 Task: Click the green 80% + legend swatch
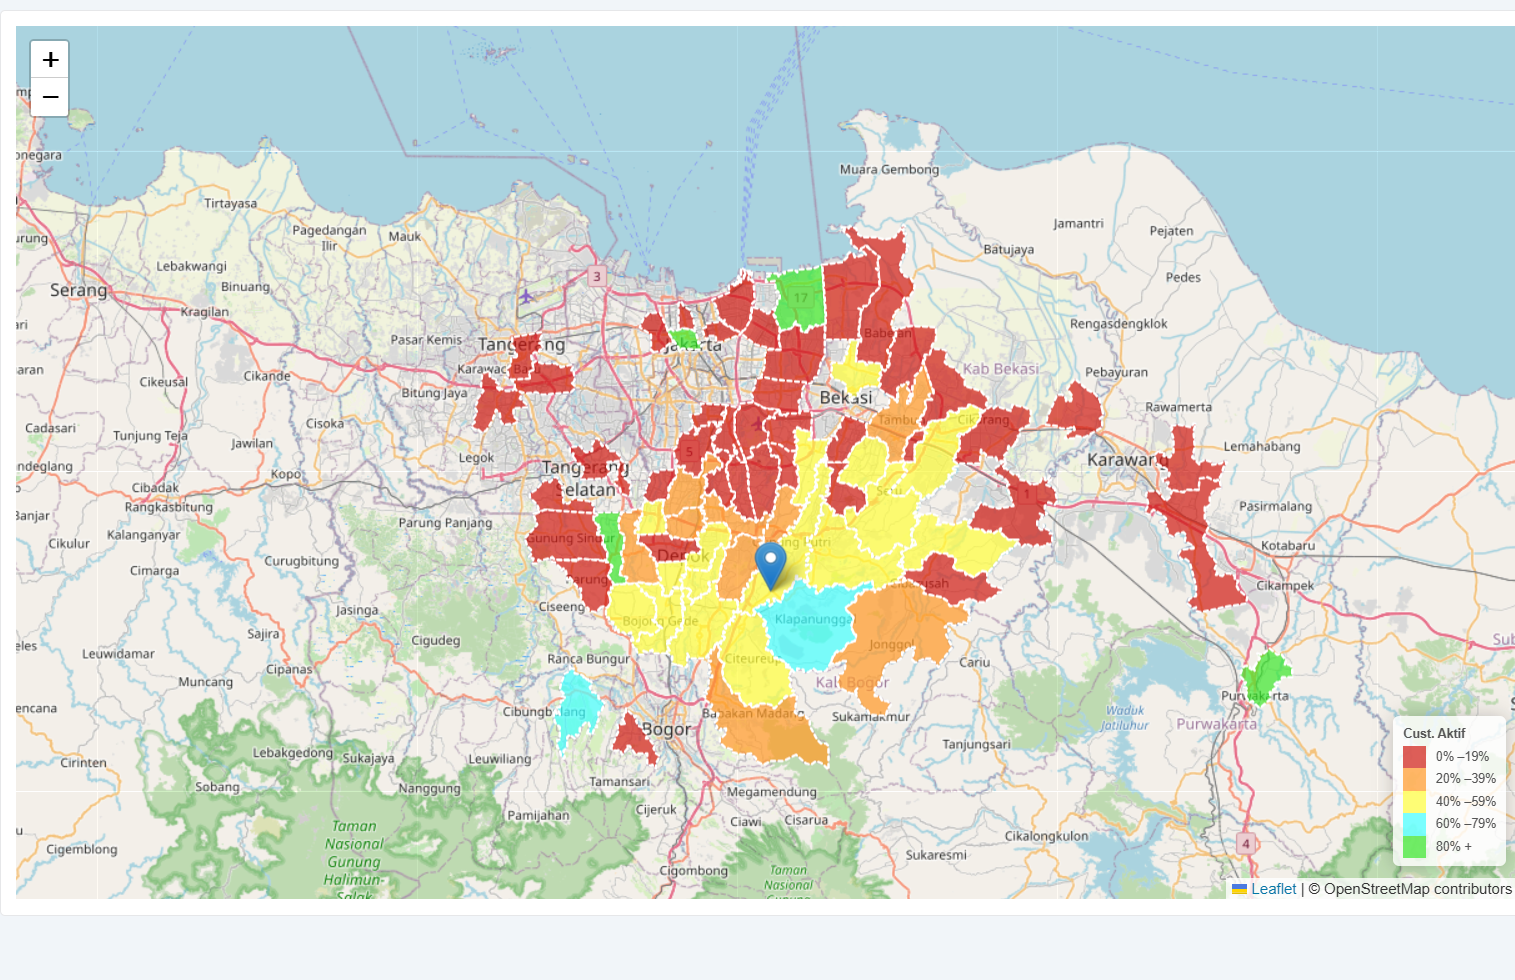[1414, 847]
